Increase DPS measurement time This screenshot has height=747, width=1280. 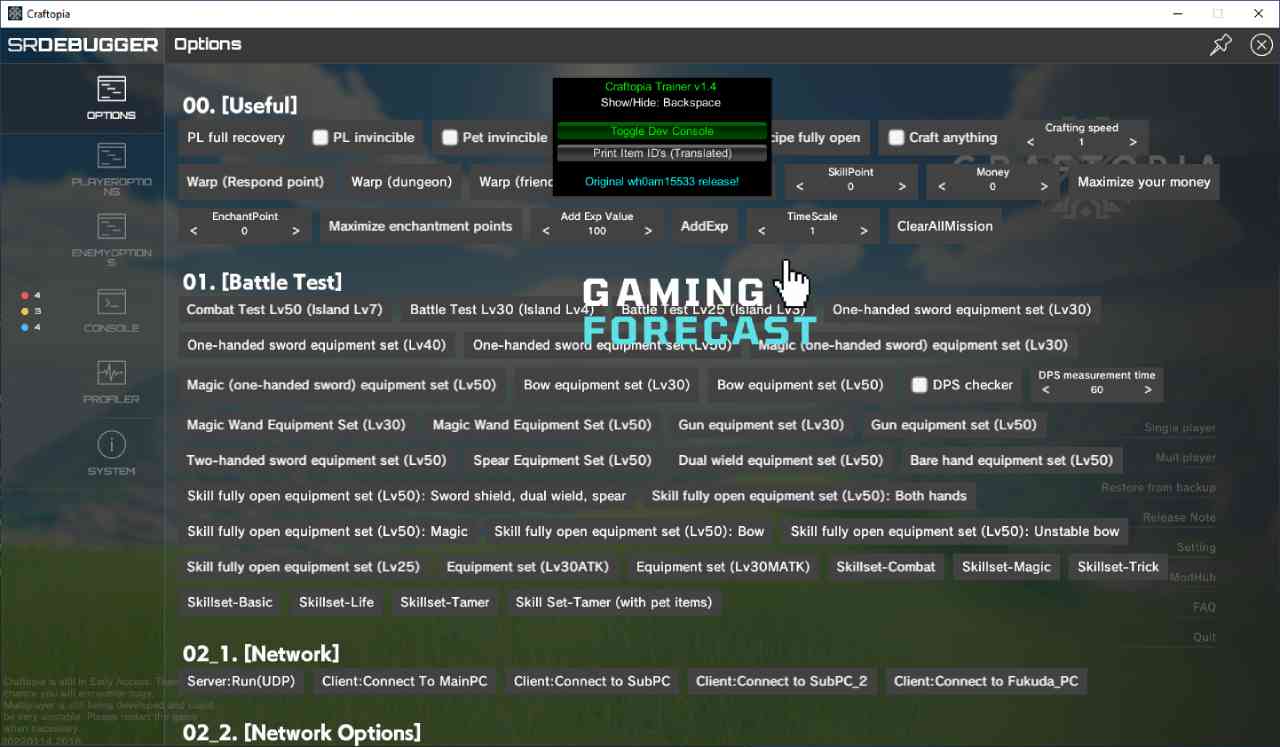point(1148,390)
